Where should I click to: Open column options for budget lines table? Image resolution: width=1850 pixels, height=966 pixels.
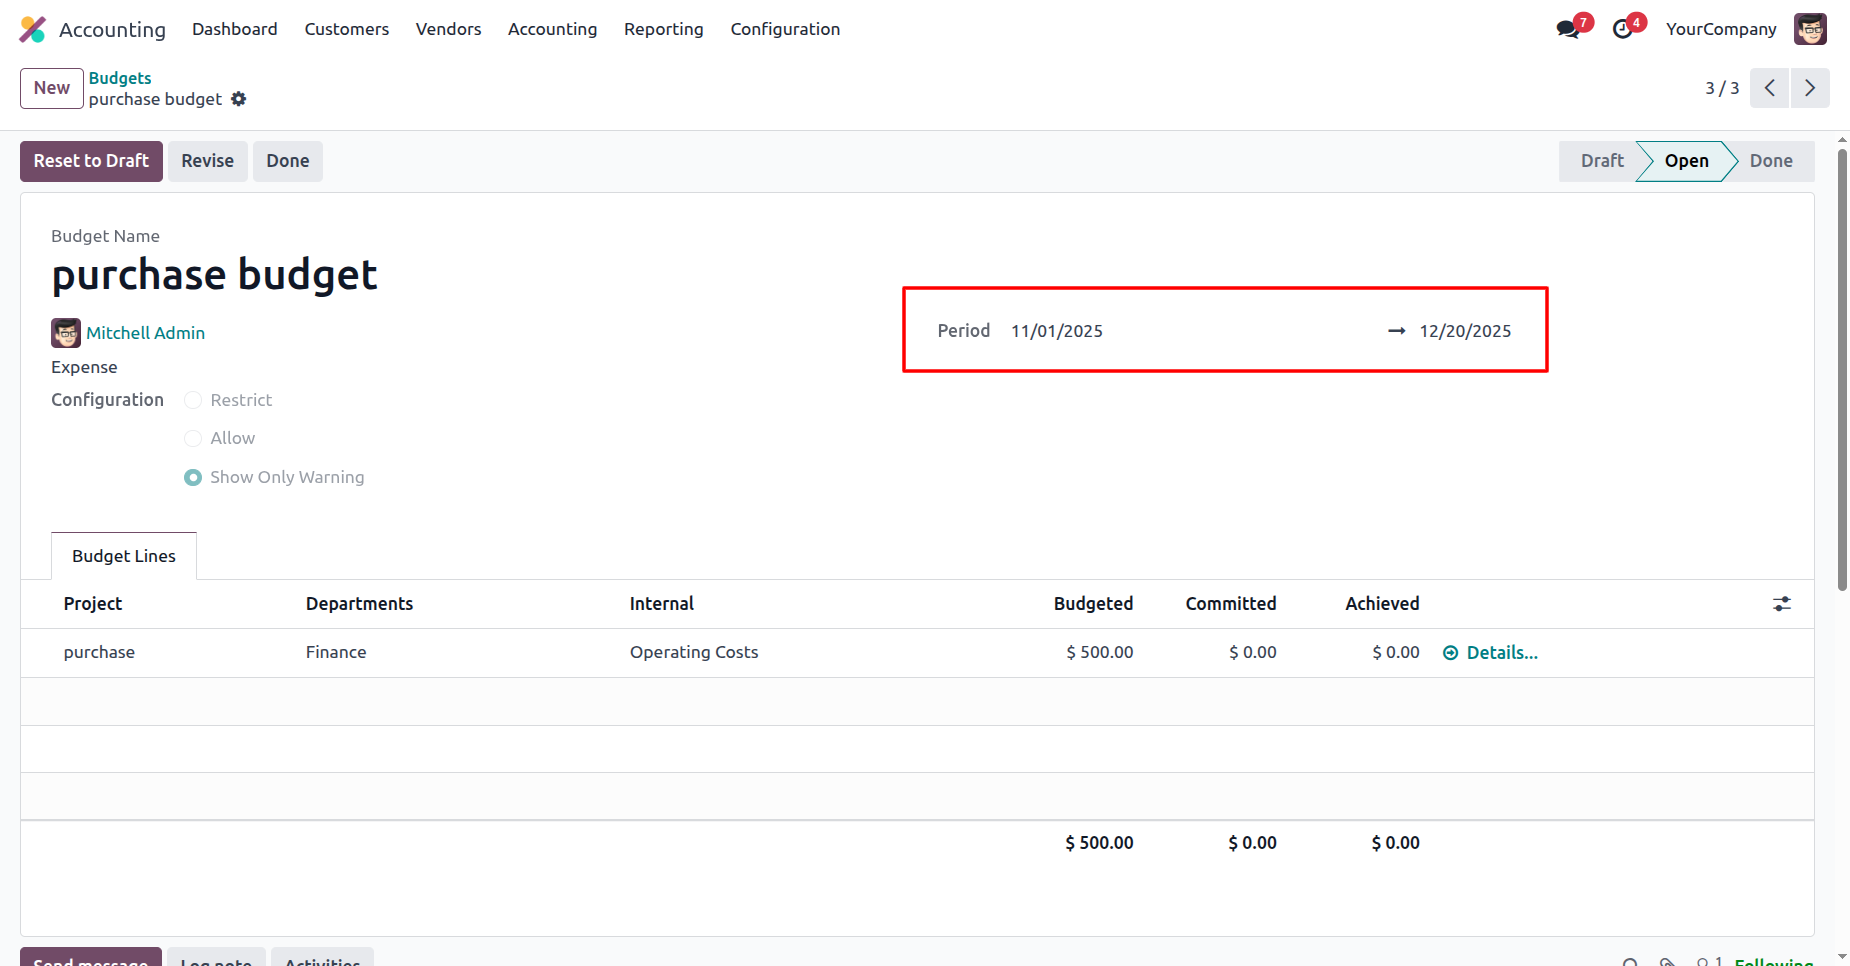pos(1782,604)
